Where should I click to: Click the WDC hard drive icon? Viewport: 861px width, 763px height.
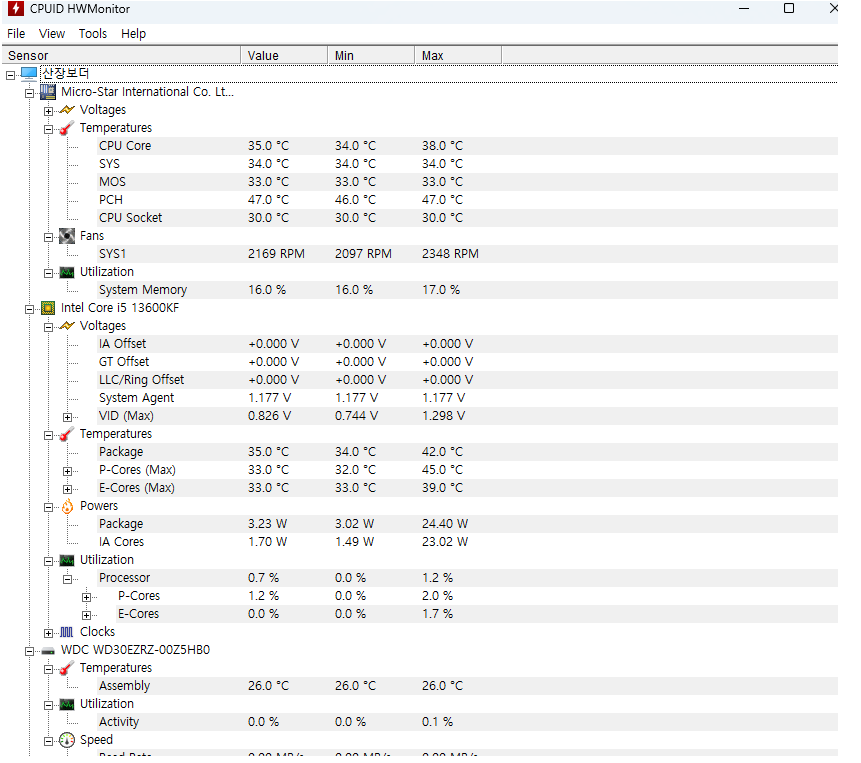(48, 651)
